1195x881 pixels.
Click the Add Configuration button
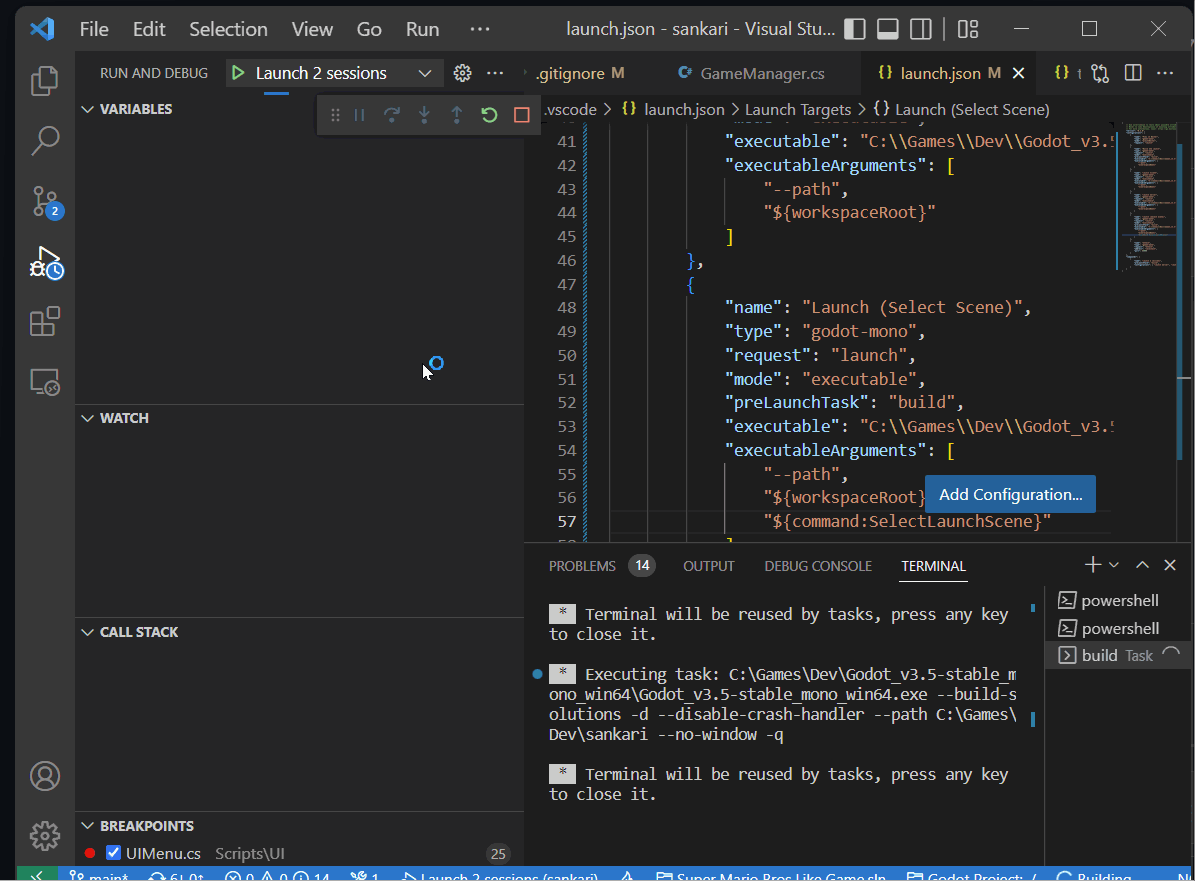coord(1009,493)
